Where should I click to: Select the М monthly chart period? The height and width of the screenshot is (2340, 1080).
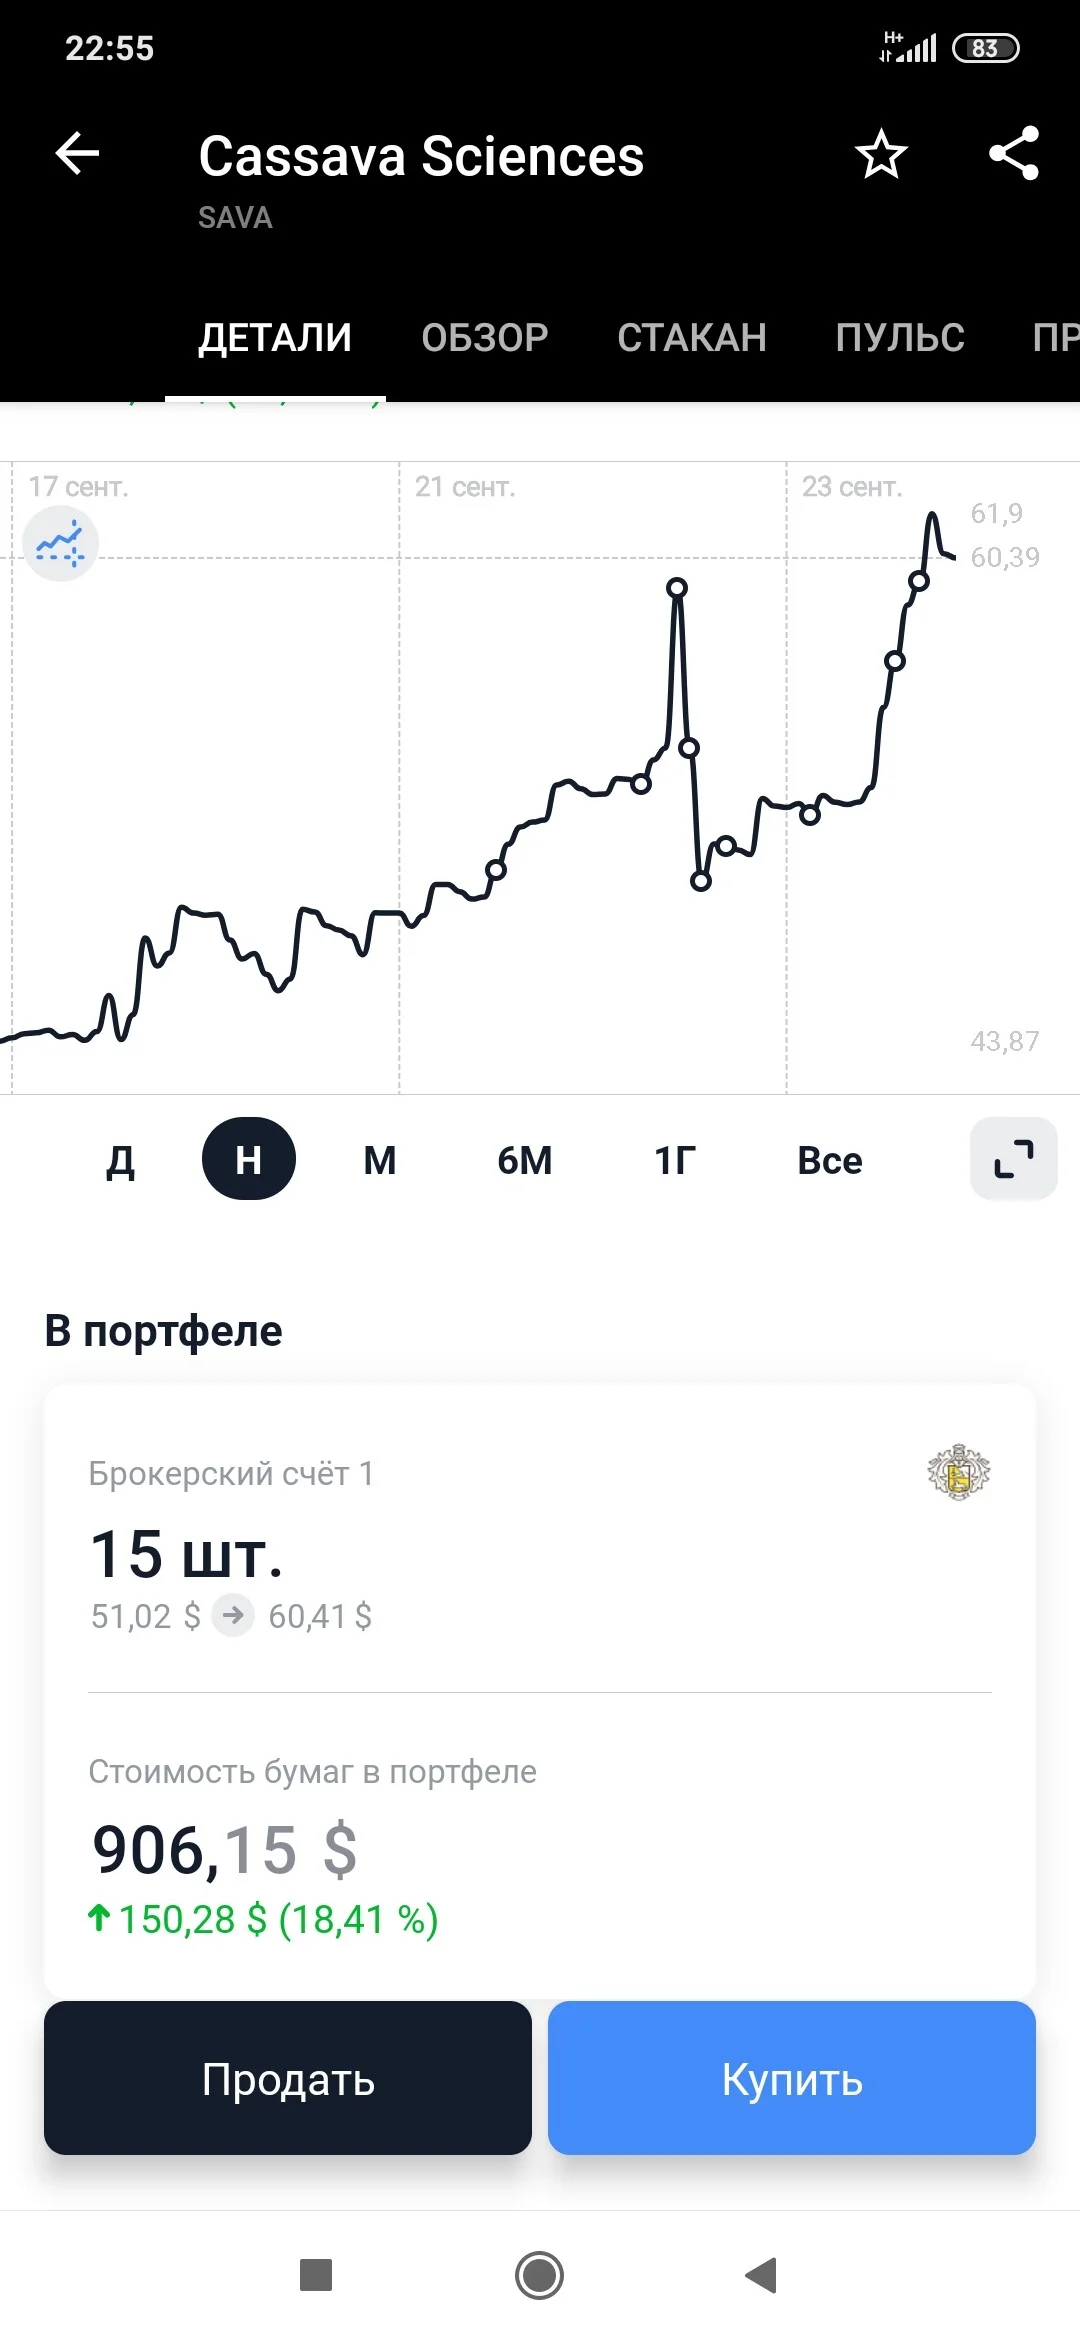(x=380, y=1160)
